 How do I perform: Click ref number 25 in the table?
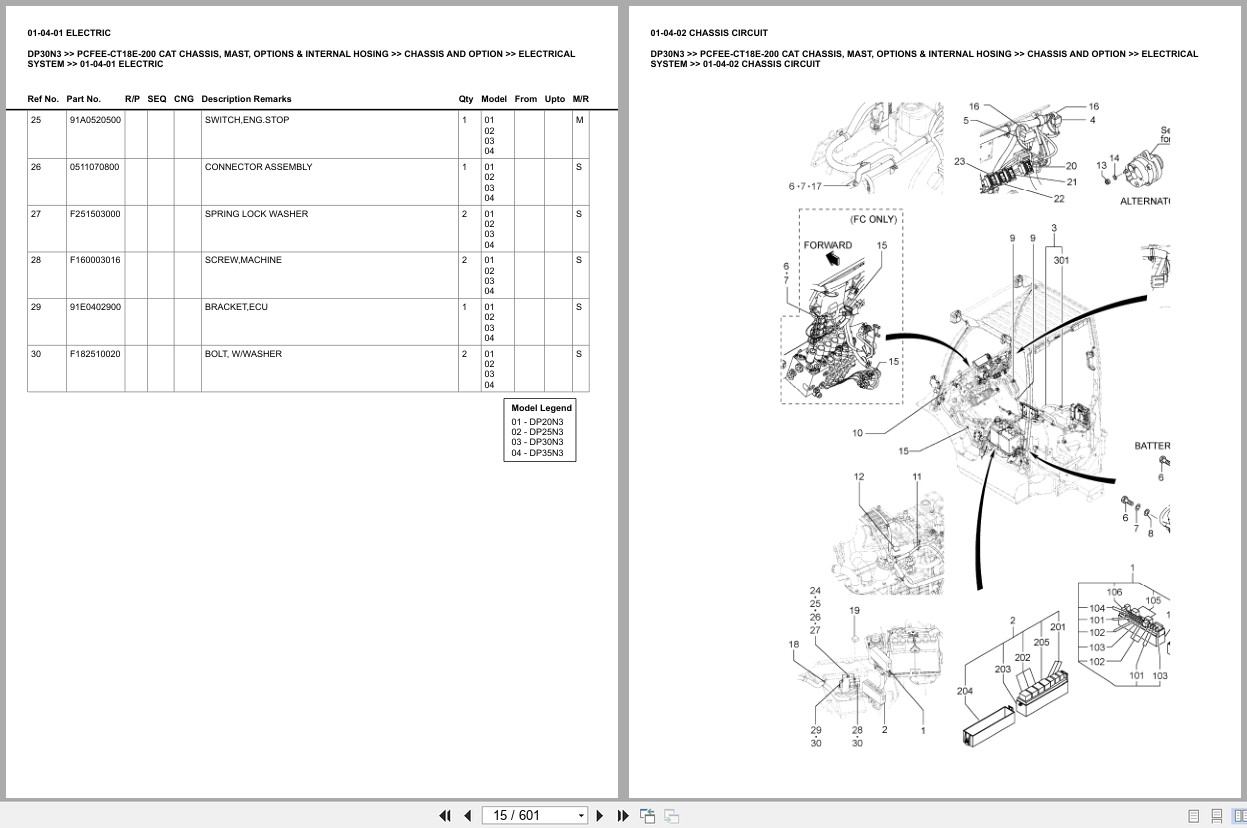click(36, 120)
